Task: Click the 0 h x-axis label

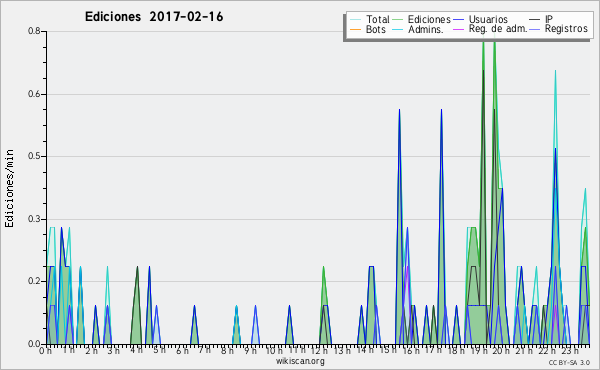Action: 45,351
